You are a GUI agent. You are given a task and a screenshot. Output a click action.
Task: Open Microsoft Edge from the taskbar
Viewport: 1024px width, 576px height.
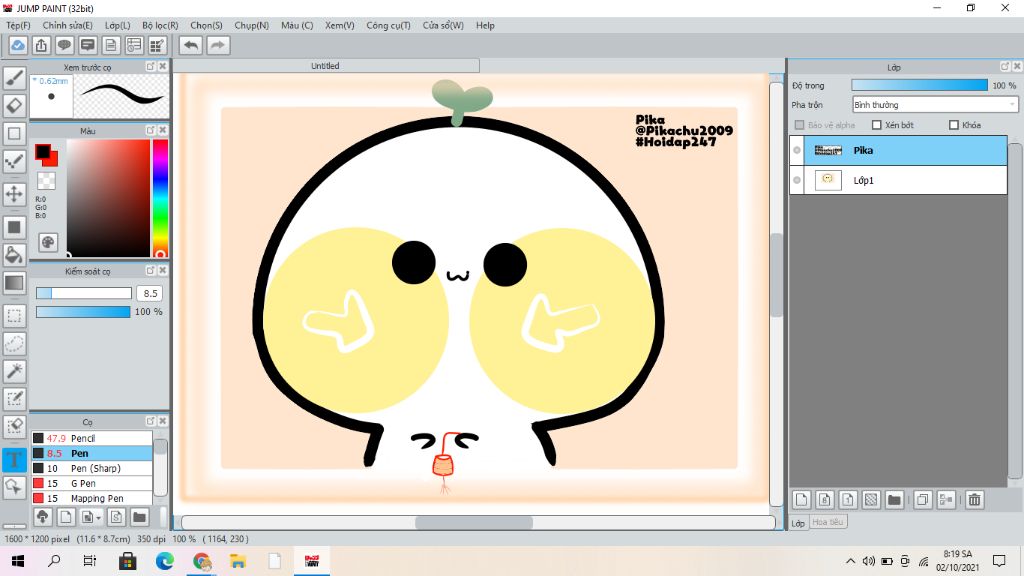tap(164, 561)
